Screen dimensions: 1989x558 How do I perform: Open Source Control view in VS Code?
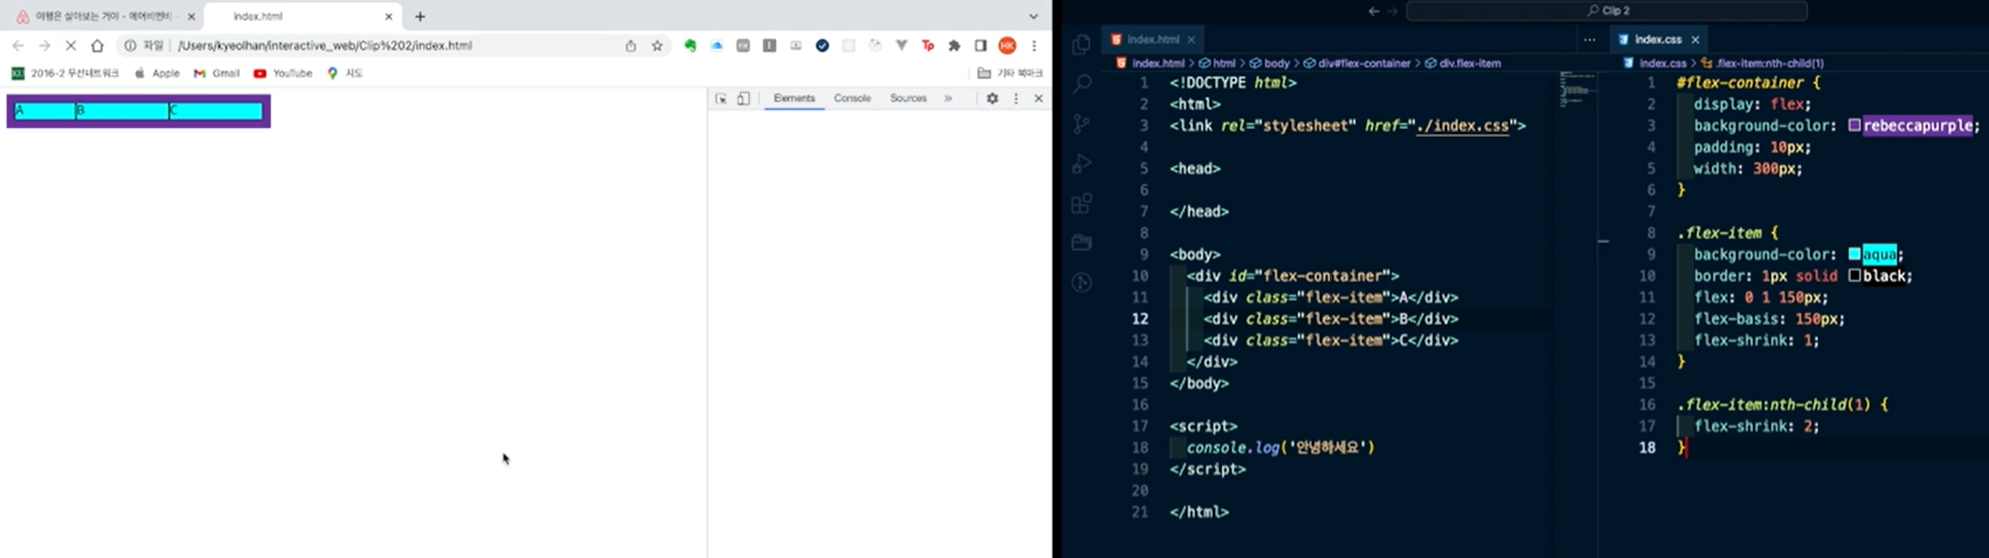[x=1081, y=124]
